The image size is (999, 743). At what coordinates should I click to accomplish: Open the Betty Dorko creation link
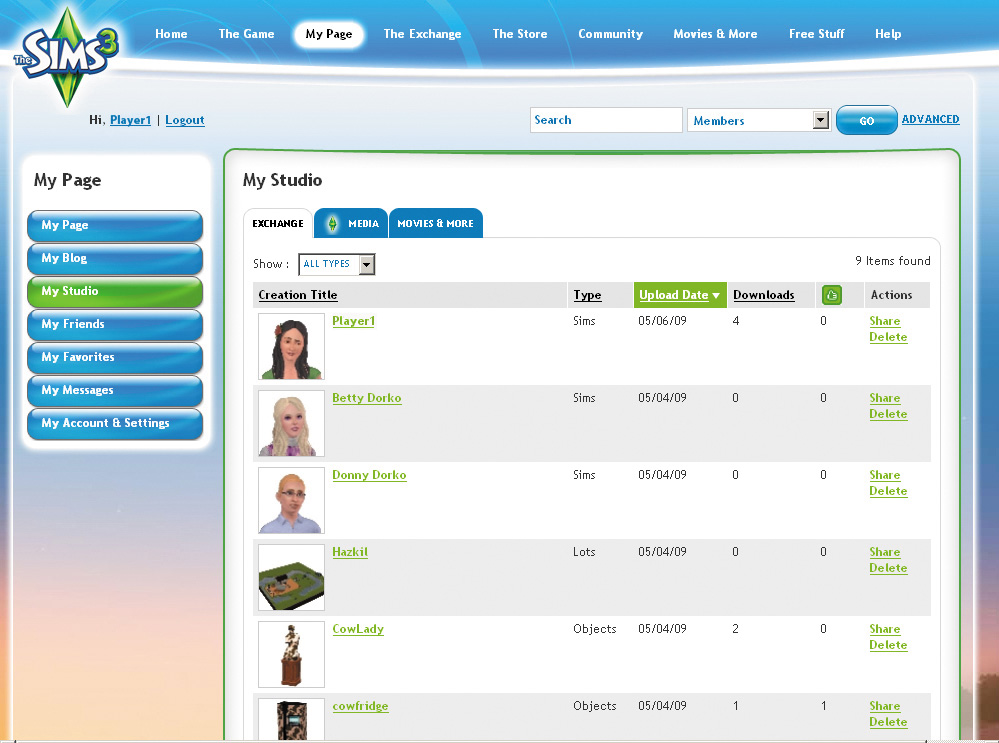[x=366, y=398]
